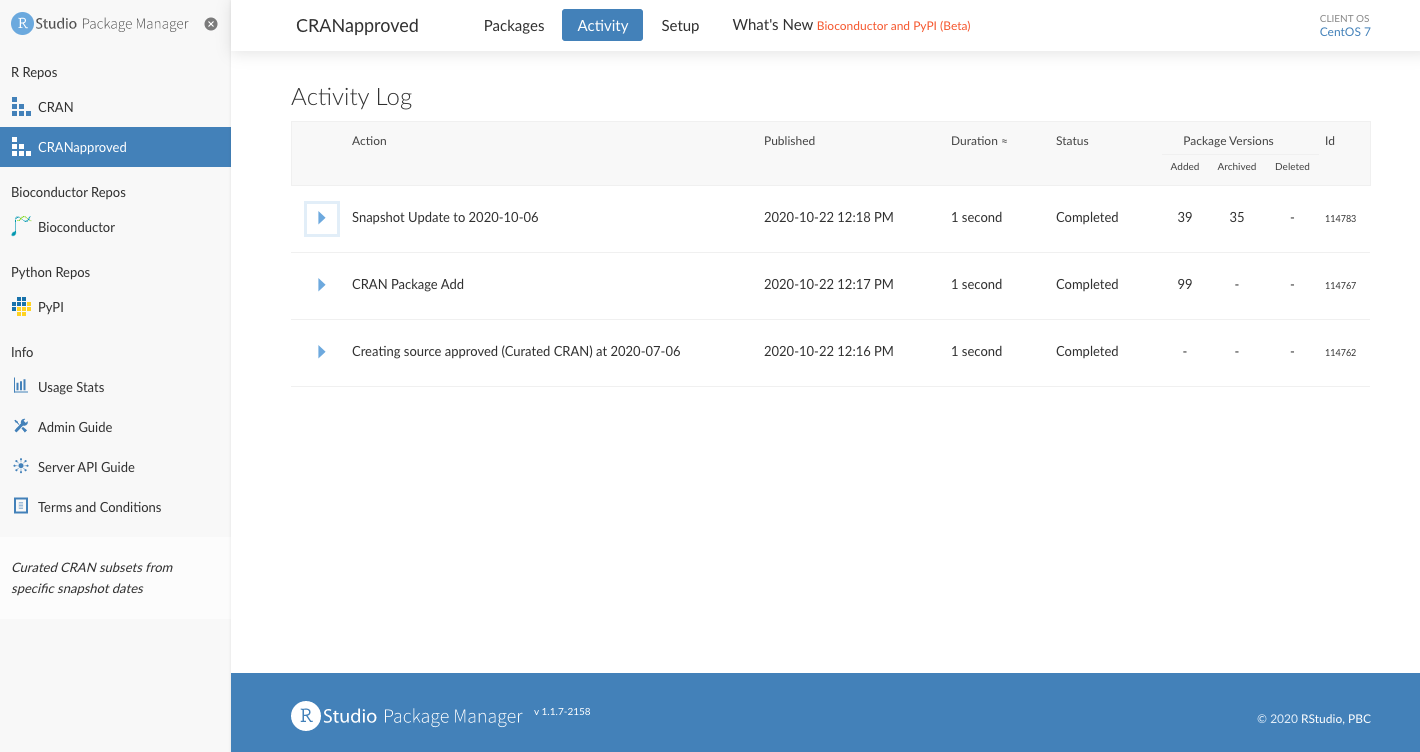1420x752 pixels.
Task: Expand the Creating source approved row
Action: tap(322, 352)
